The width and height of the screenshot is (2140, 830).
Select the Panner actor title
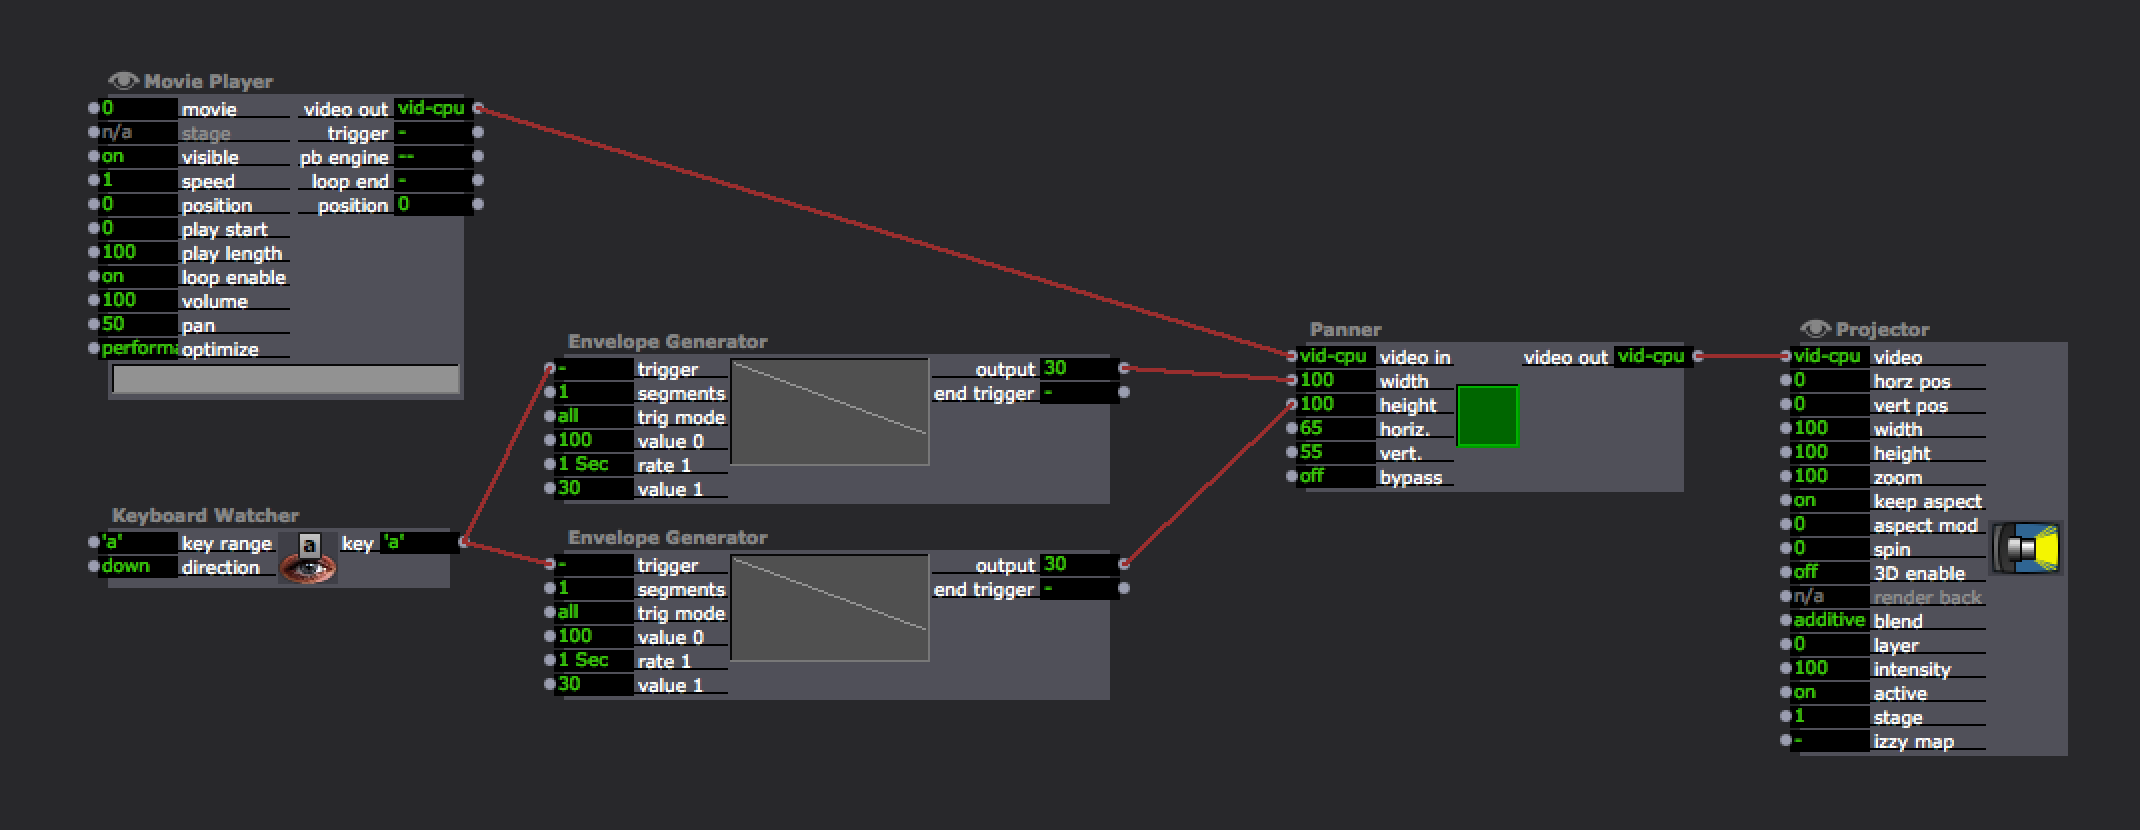tap(1345, 329)
